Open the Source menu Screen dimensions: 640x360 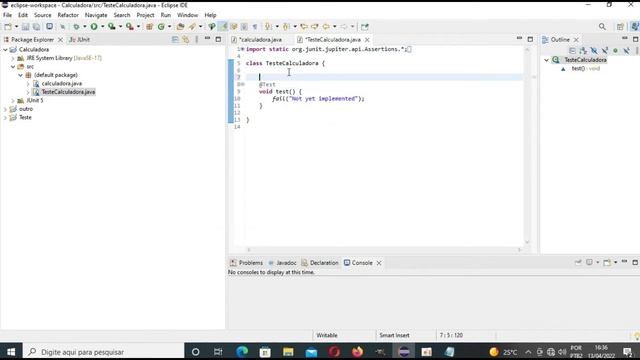click(42, 15)
